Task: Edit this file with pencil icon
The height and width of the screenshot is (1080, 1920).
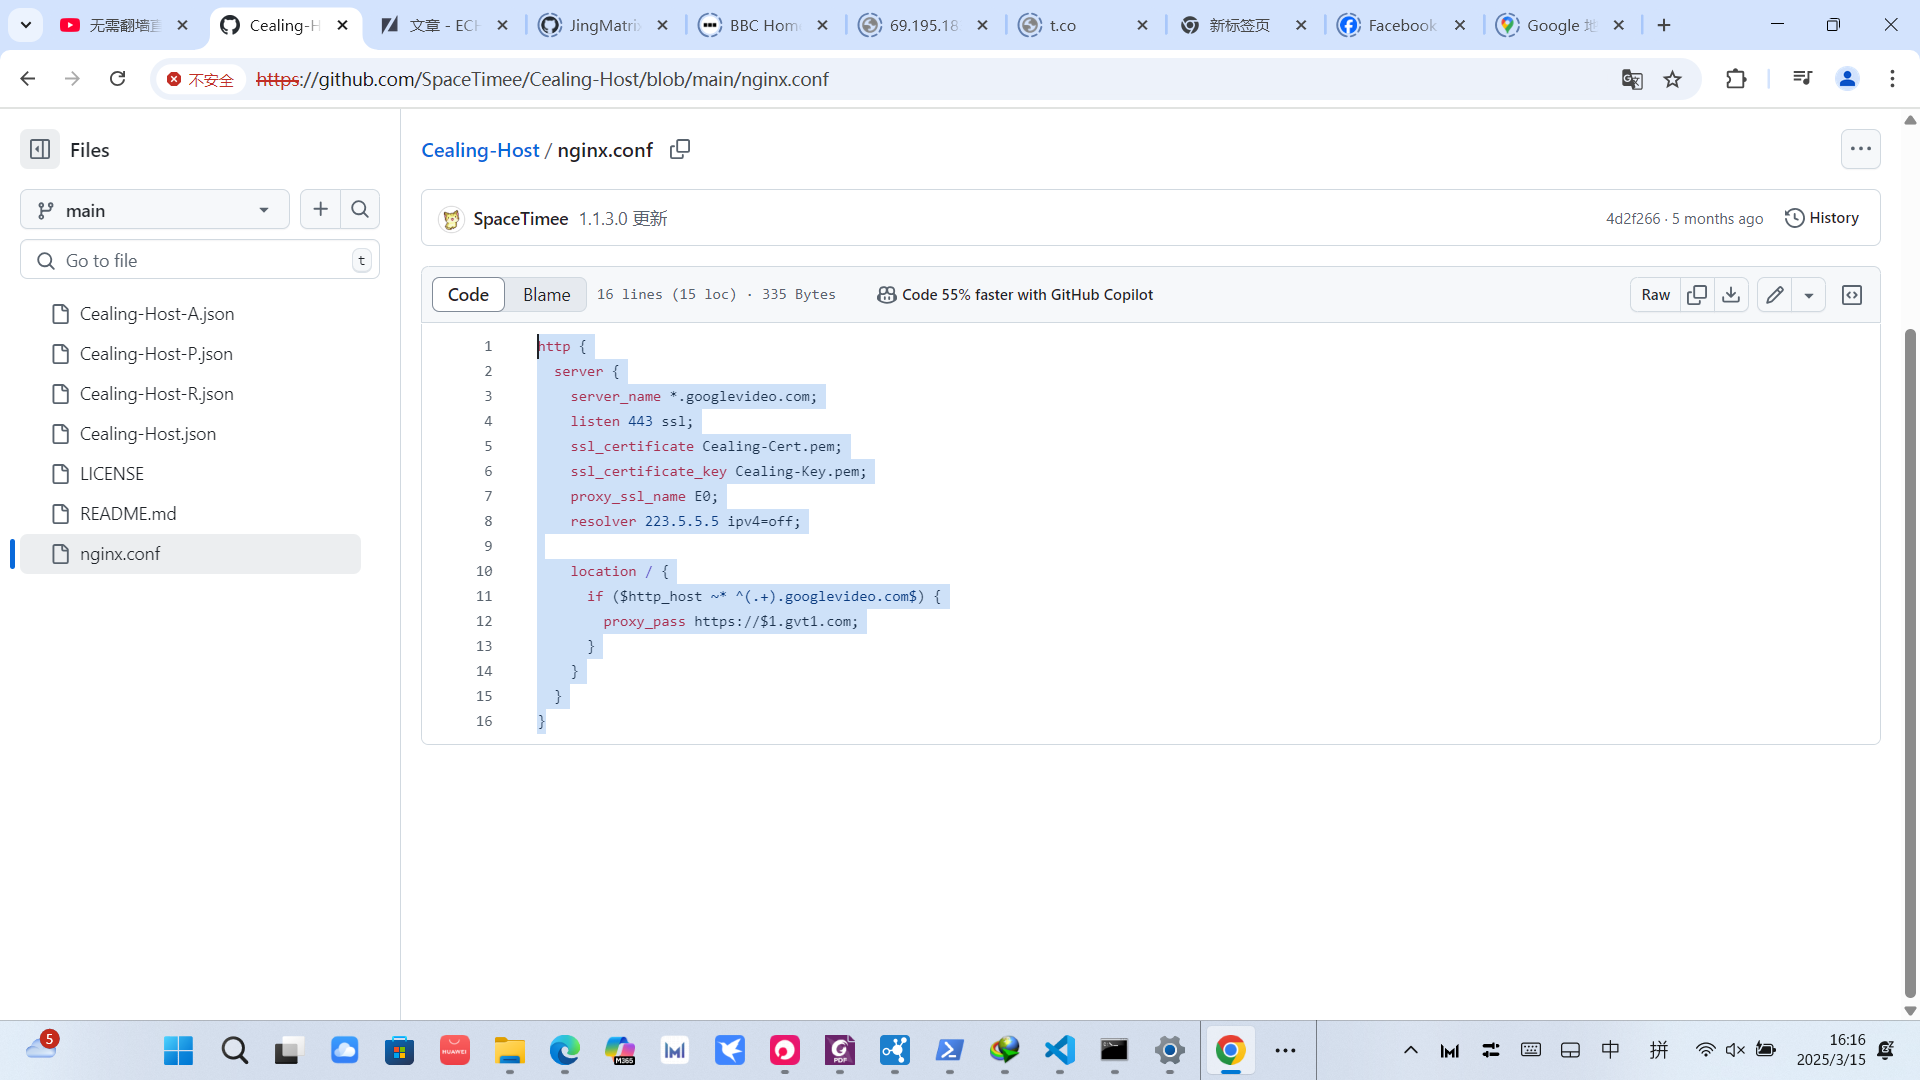Action: [x=1774, y=294]
